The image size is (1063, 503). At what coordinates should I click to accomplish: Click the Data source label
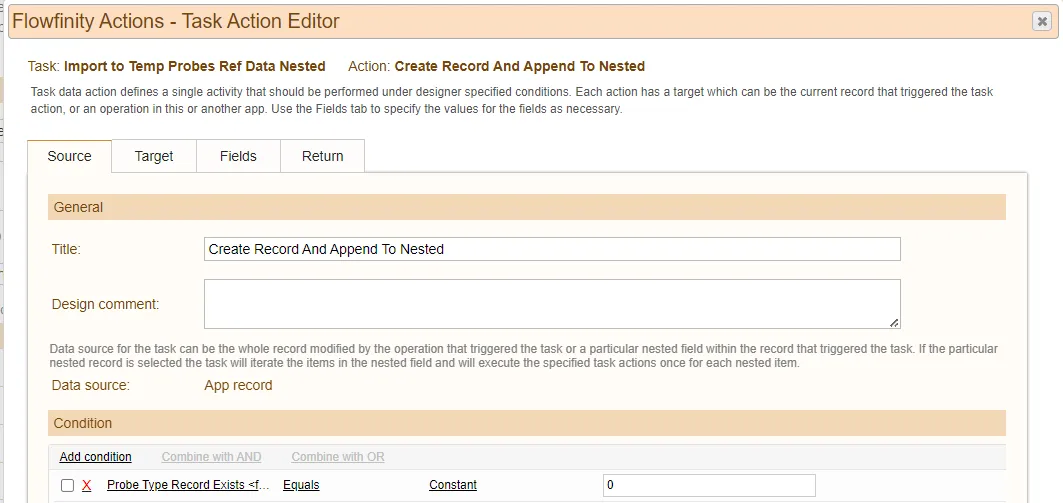tap(90, 385)
